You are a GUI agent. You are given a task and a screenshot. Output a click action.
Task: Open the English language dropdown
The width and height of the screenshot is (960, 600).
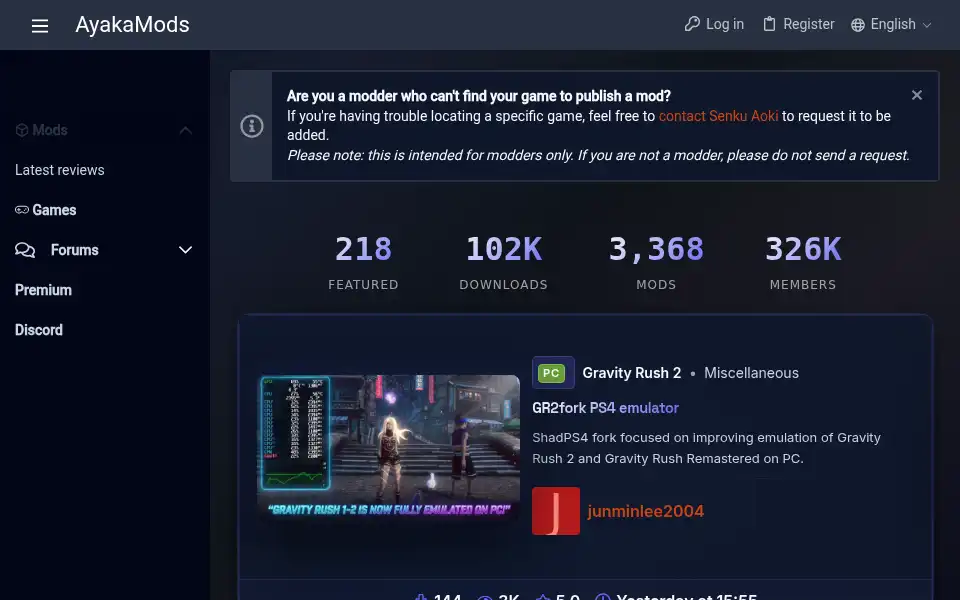coord(891,24)
